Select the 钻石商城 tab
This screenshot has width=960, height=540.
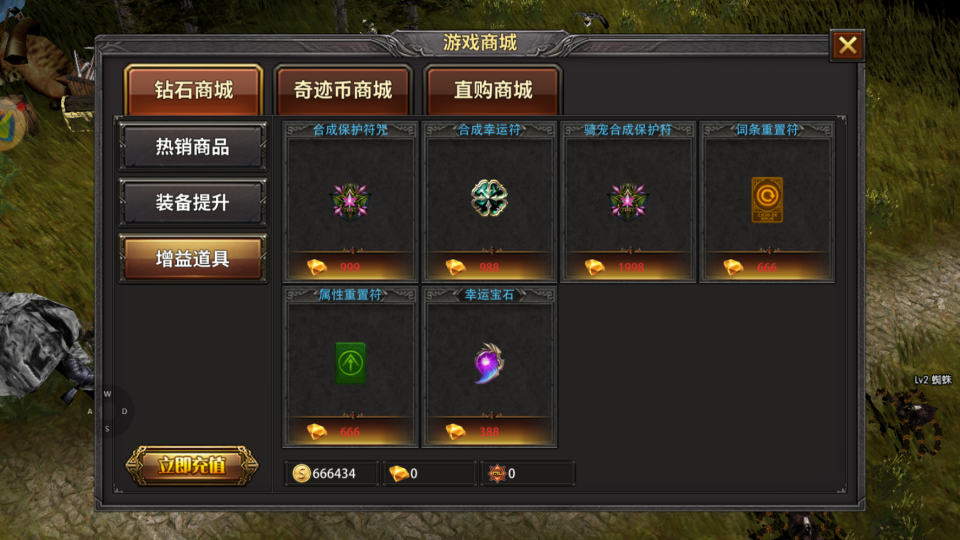click(193, 91)
